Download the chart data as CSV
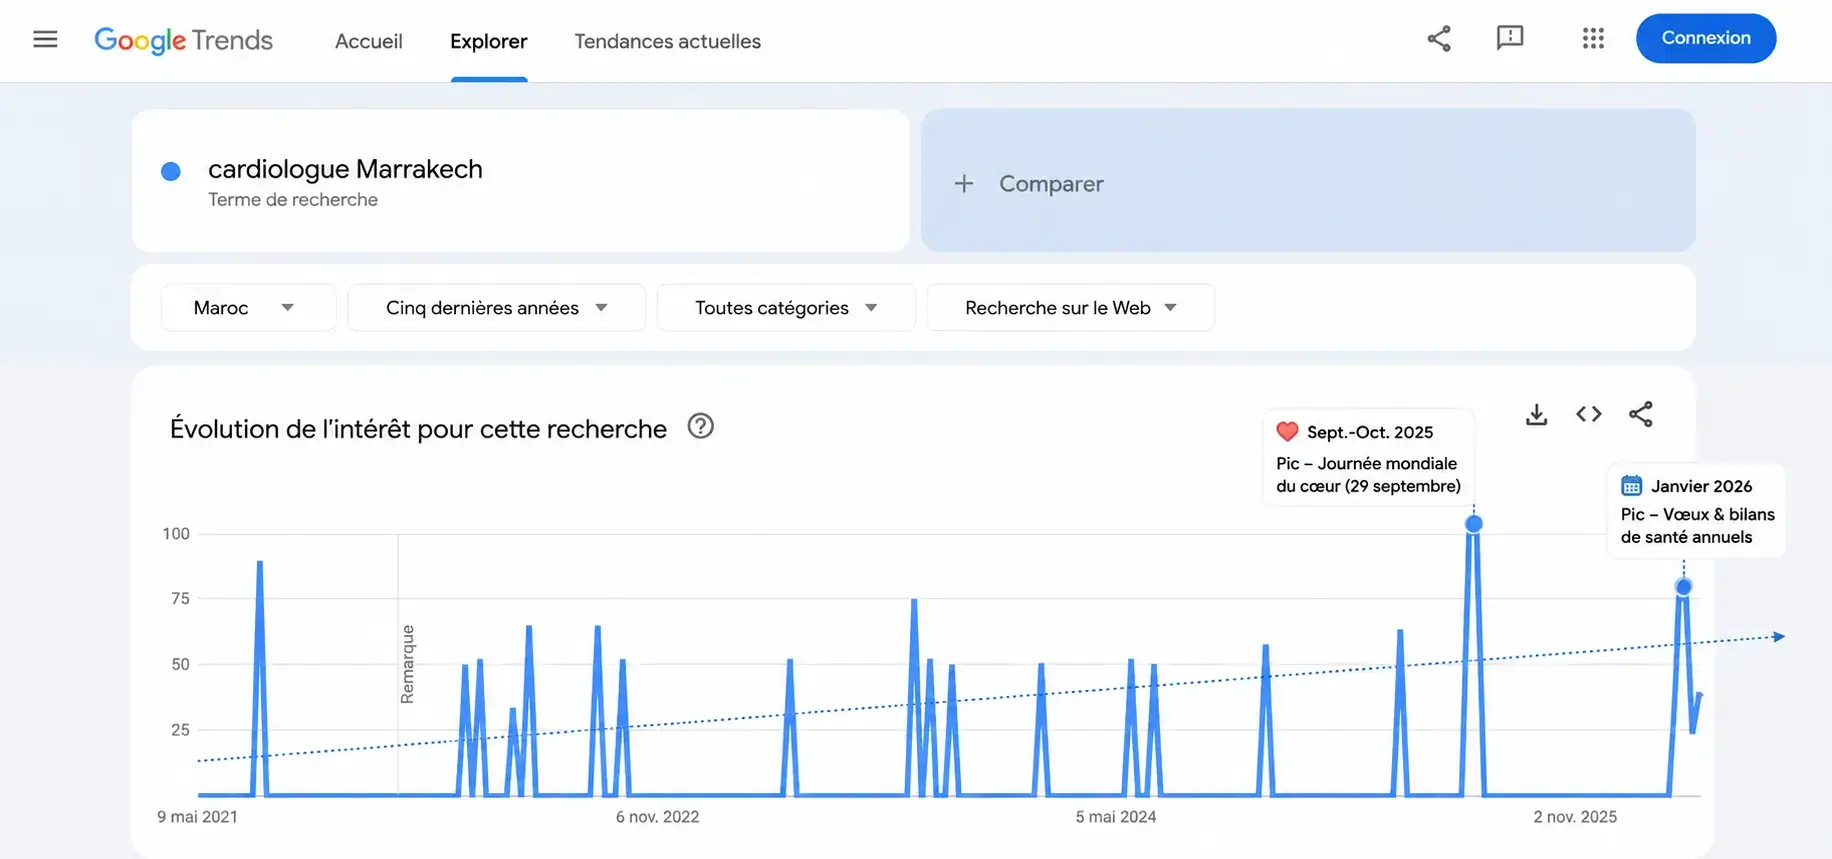Image resolution: width=1832 pixels, height=859 pixels. tap(1537, 414)
